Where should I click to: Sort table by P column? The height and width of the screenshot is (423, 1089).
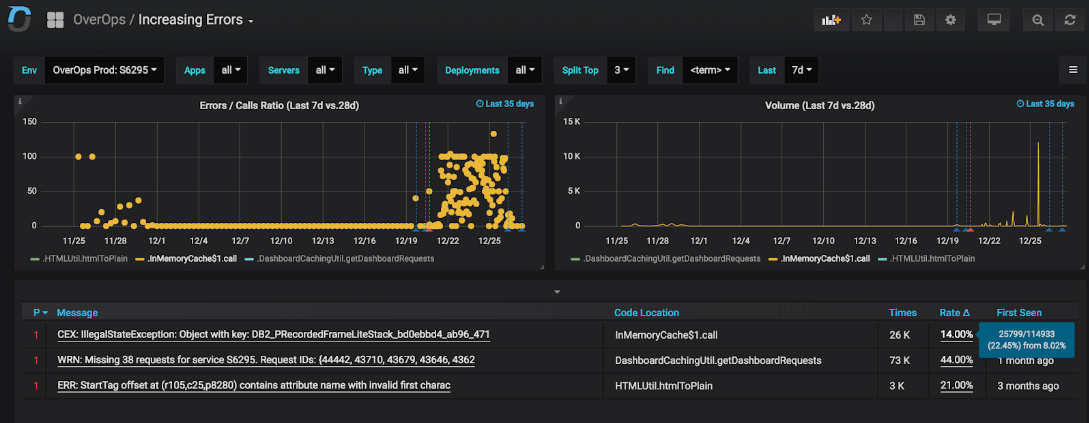40,313
